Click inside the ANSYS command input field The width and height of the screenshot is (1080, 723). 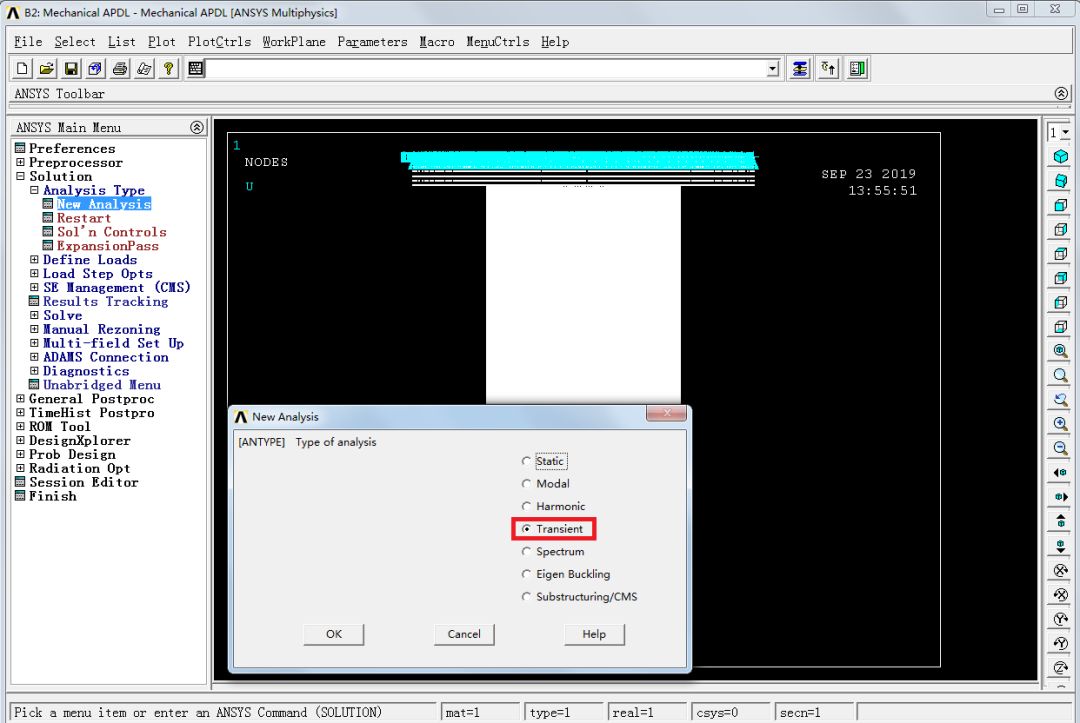coord(486,69)
